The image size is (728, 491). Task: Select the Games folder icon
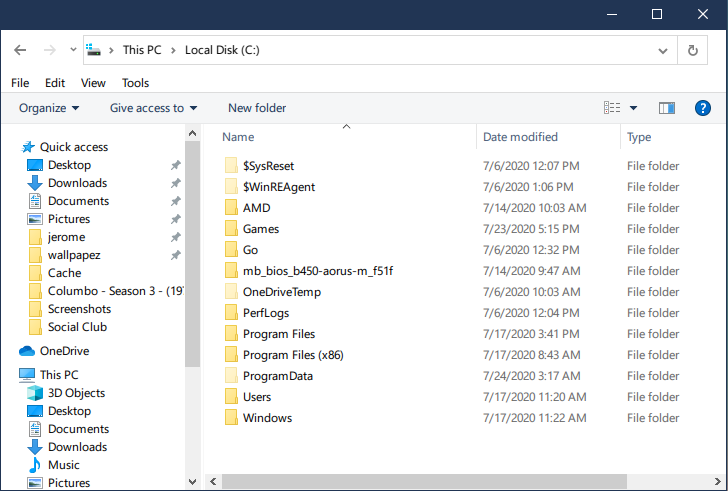231,228
